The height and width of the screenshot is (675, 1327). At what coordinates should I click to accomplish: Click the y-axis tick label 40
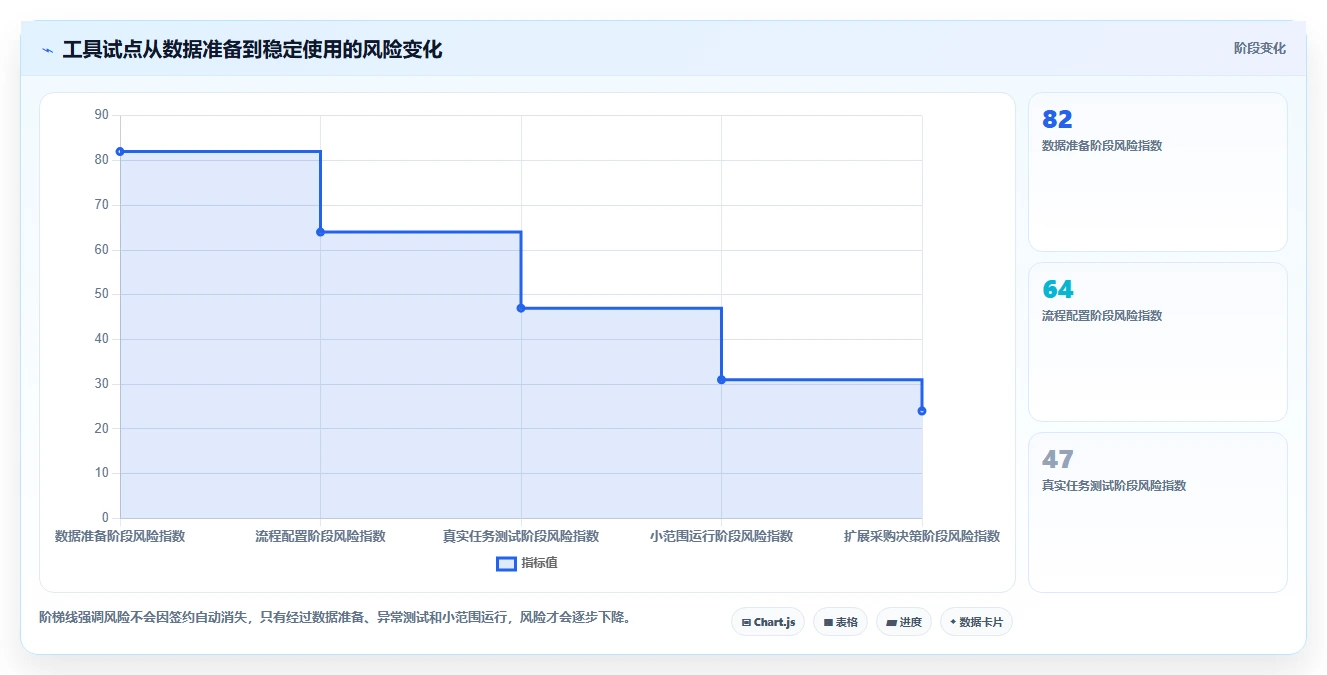(101, 339)
